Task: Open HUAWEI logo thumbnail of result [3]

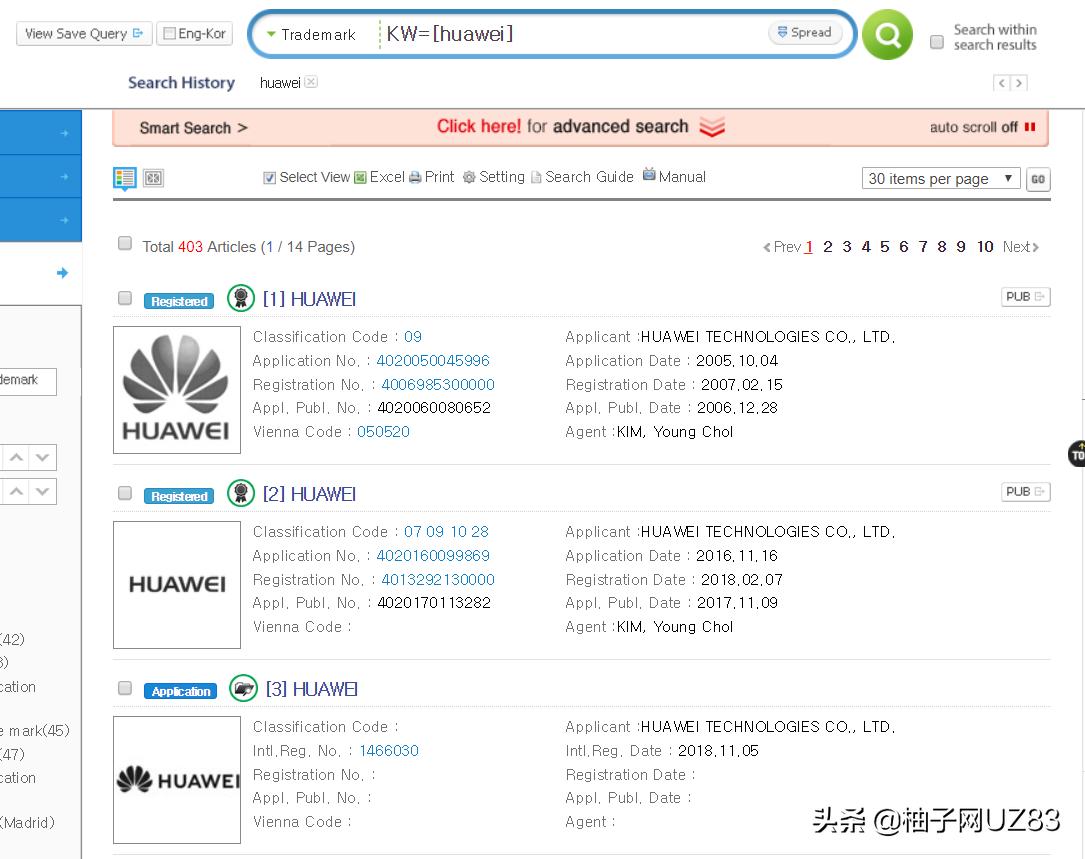Action: [x=177, y=780]
